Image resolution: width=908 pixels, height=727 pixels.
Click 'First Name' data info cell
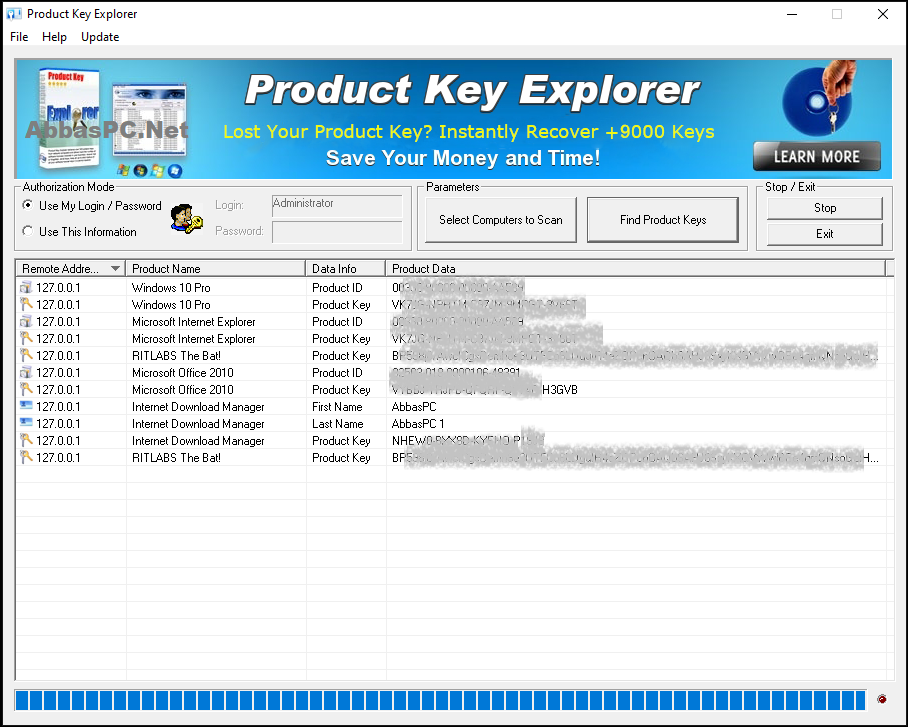pyautogui.click(x=337, y=407)
